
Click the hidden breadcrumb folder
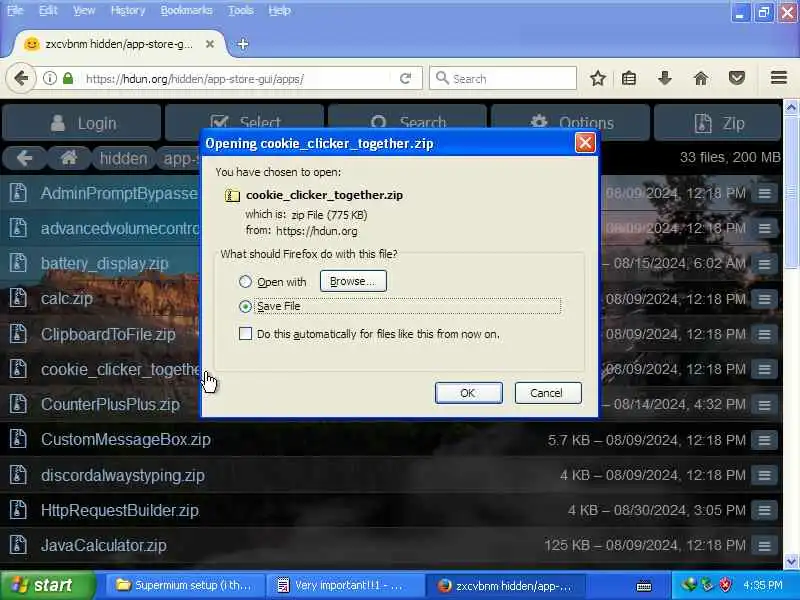[x=123, y=159]
